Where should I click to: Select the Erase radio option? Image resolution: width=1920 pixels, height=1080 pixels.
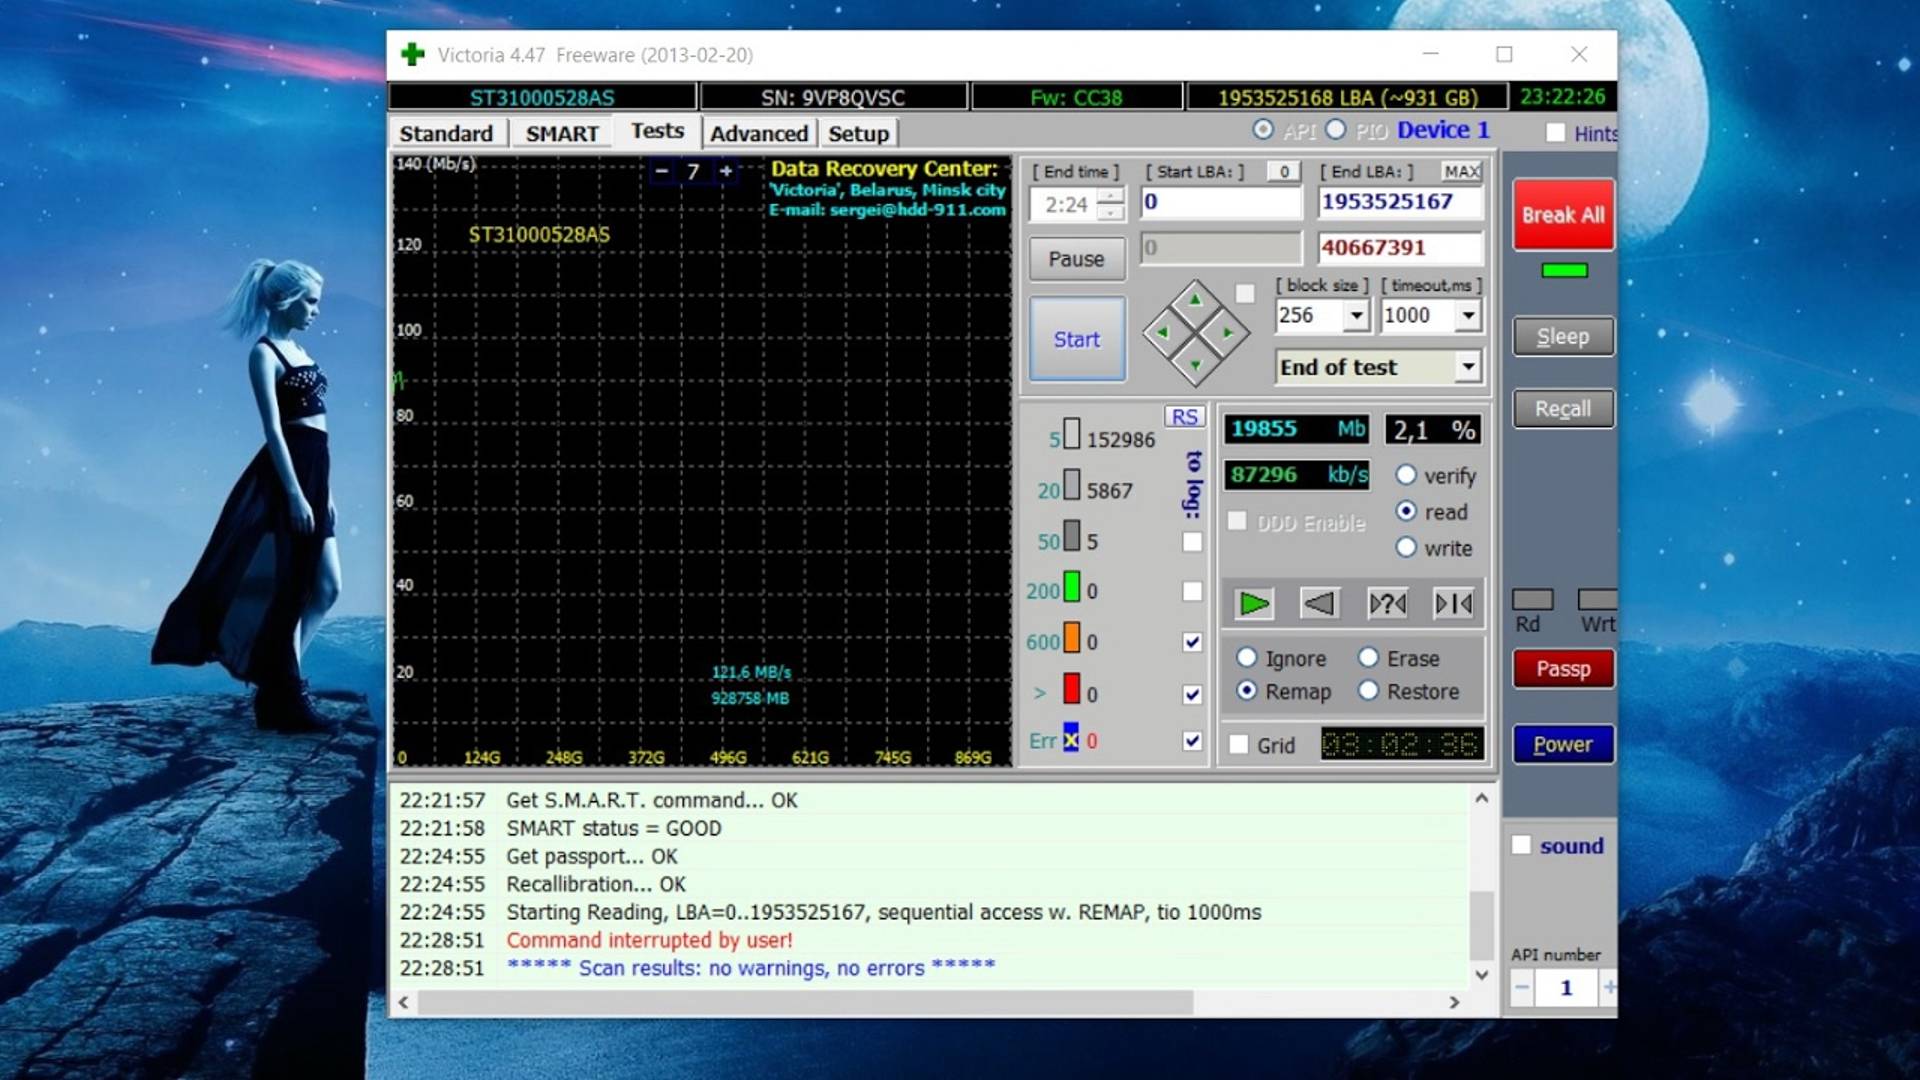[x=1369, y=658]
